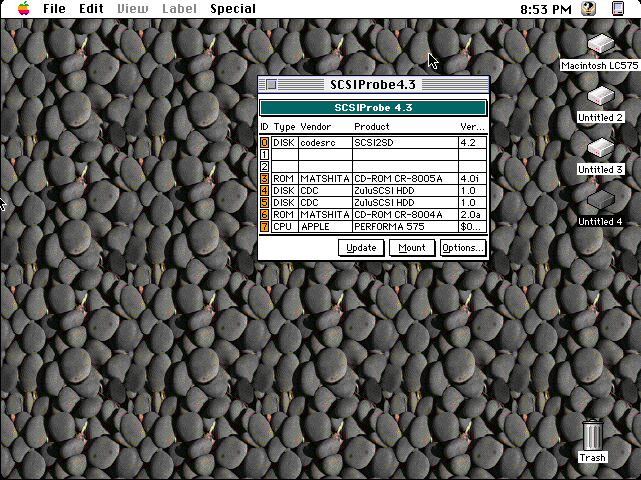Select the Untitled 4 disk icon
Image resolution: width=641 pixels, height=480 pixels.
[600, 200]
